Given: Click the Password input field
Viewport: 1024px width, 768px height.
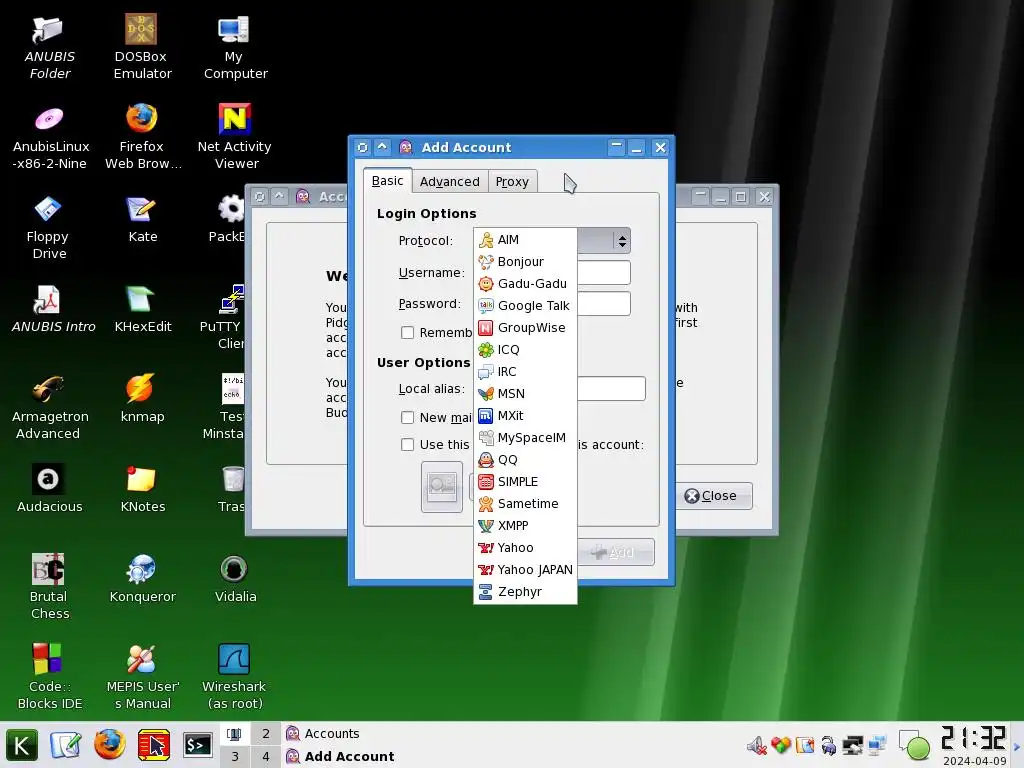Looking at the screenshot, I should click(x=603, y=304).
